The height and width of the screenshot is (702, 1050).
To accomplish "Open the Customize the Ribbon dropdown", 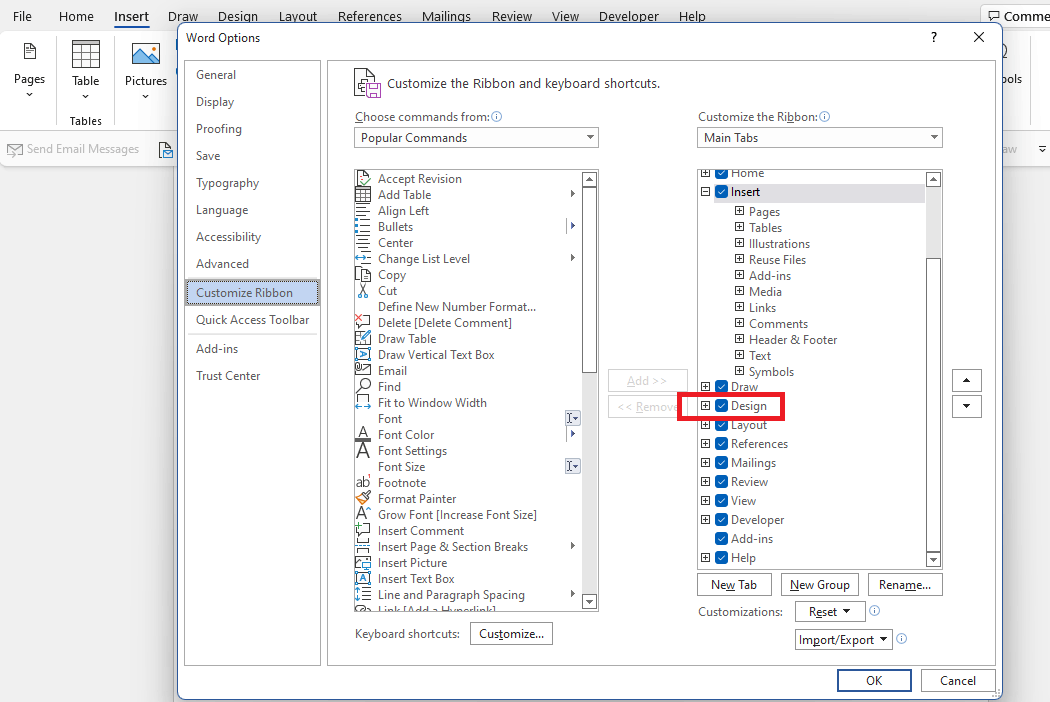I will point(820,137).
